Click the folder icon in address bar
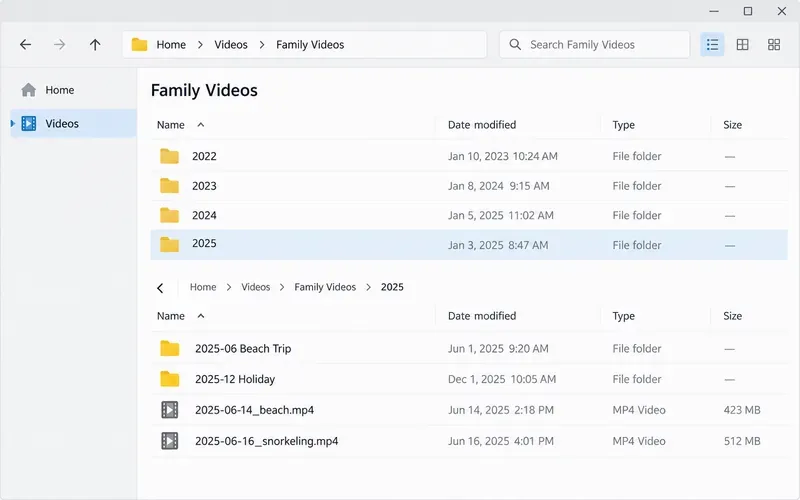 [x=139, y=45]
